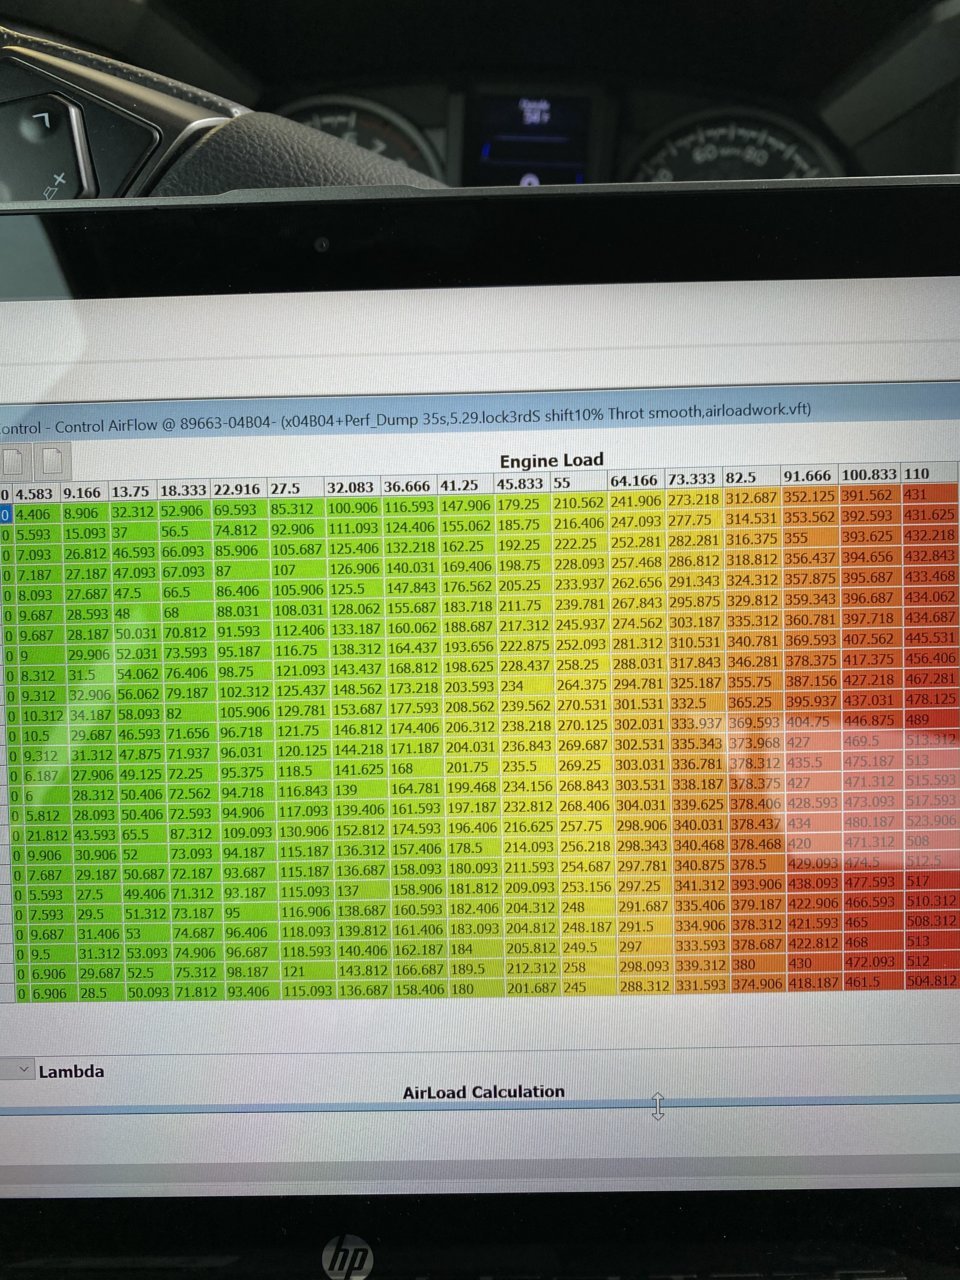Select the 55 column header

(579, 483)
